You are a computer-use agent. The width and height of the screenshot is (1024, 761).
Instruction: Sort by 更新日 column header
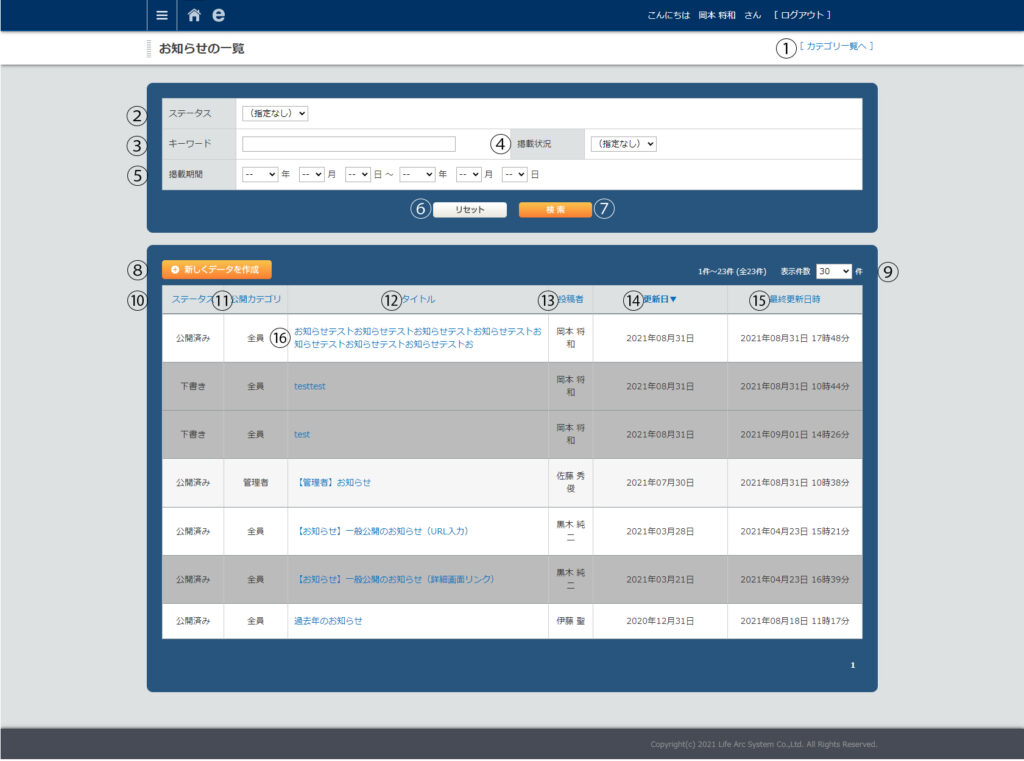click(661, 299)
